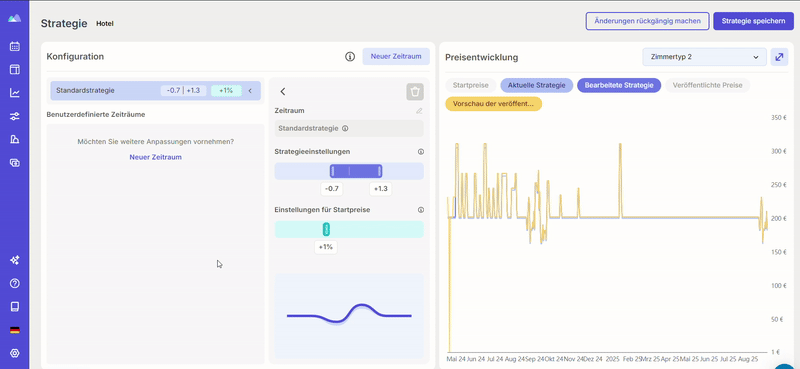Click the trash delete icon
Screen dimensions: 800x369
(x=415, y=92)
